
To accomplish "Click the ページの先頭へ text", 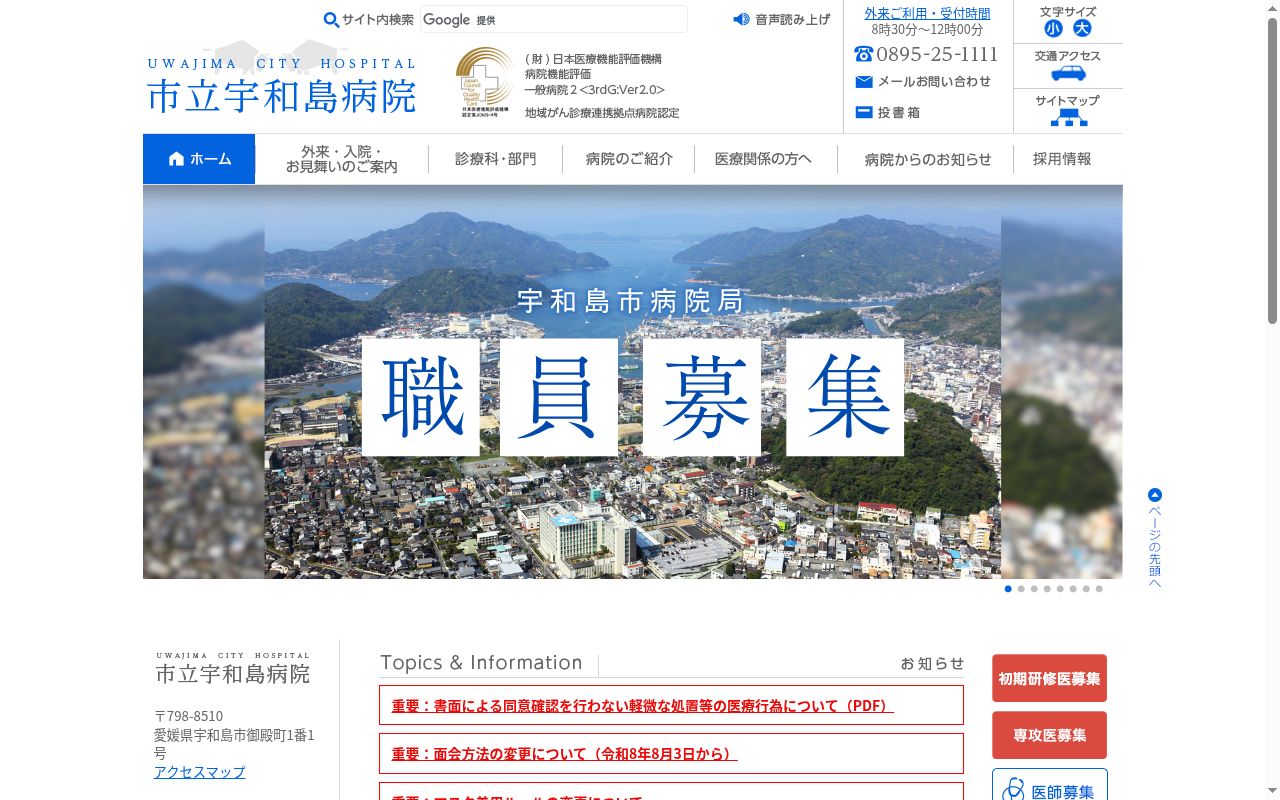I will coord(1155,547).
